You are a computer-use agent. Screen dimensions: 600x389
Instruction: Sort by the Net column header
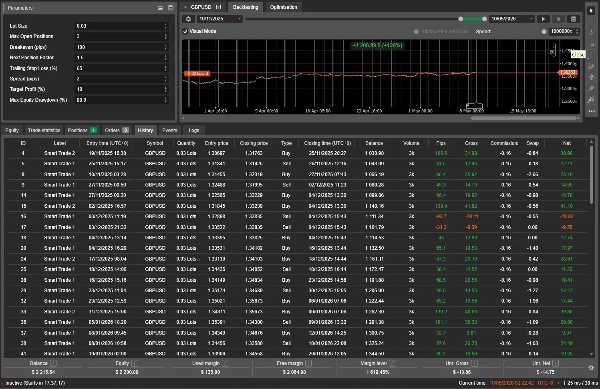click(567, 143)
